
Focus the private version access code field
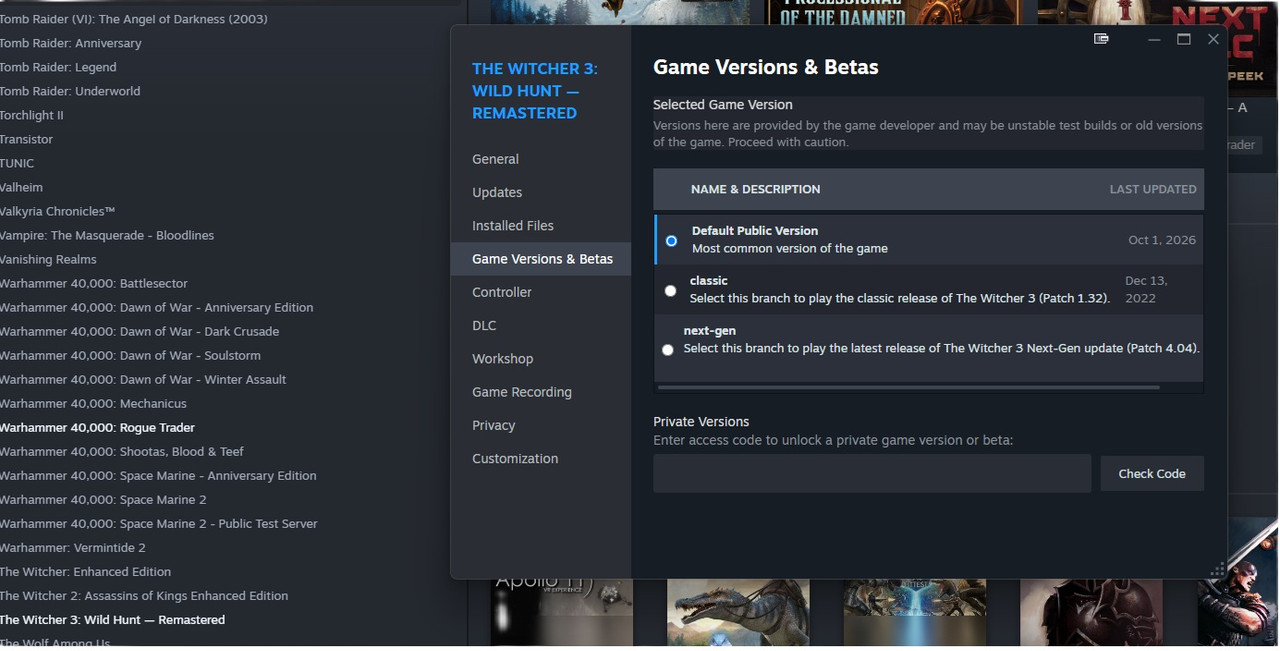tap(872, 474)
